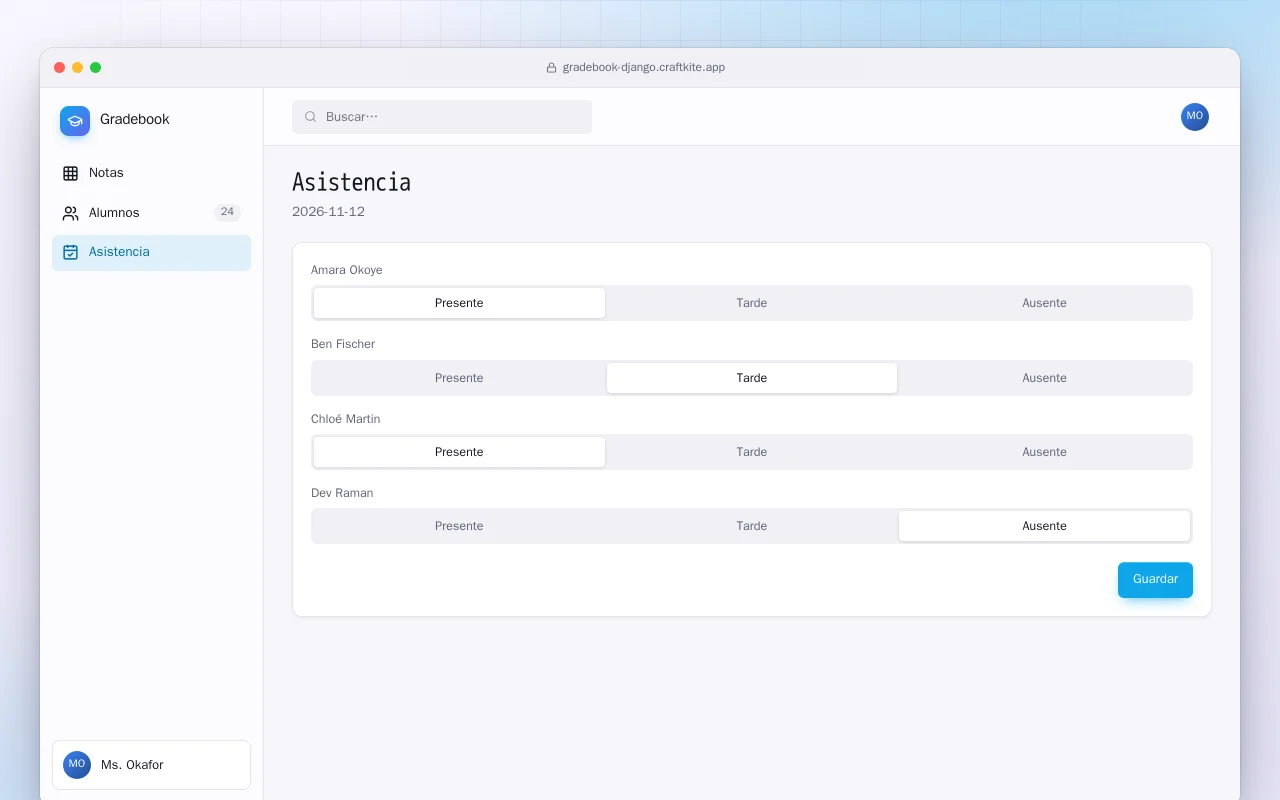Set Ben Fischer to Tarde
Image resolution: width=1280 pixels, height=800 pixels.
(752, 378)
